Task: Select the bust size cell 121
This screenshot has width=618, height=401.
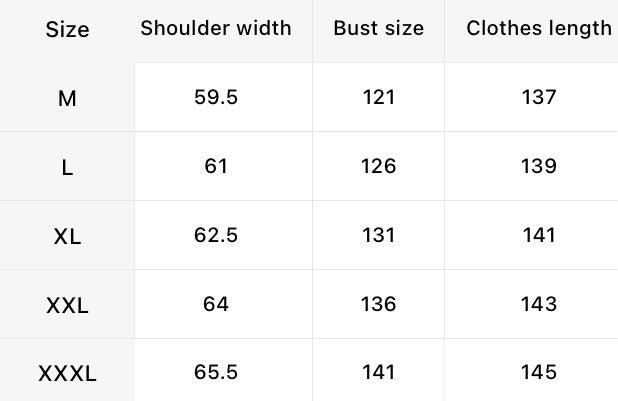Action: coord(379,97)
